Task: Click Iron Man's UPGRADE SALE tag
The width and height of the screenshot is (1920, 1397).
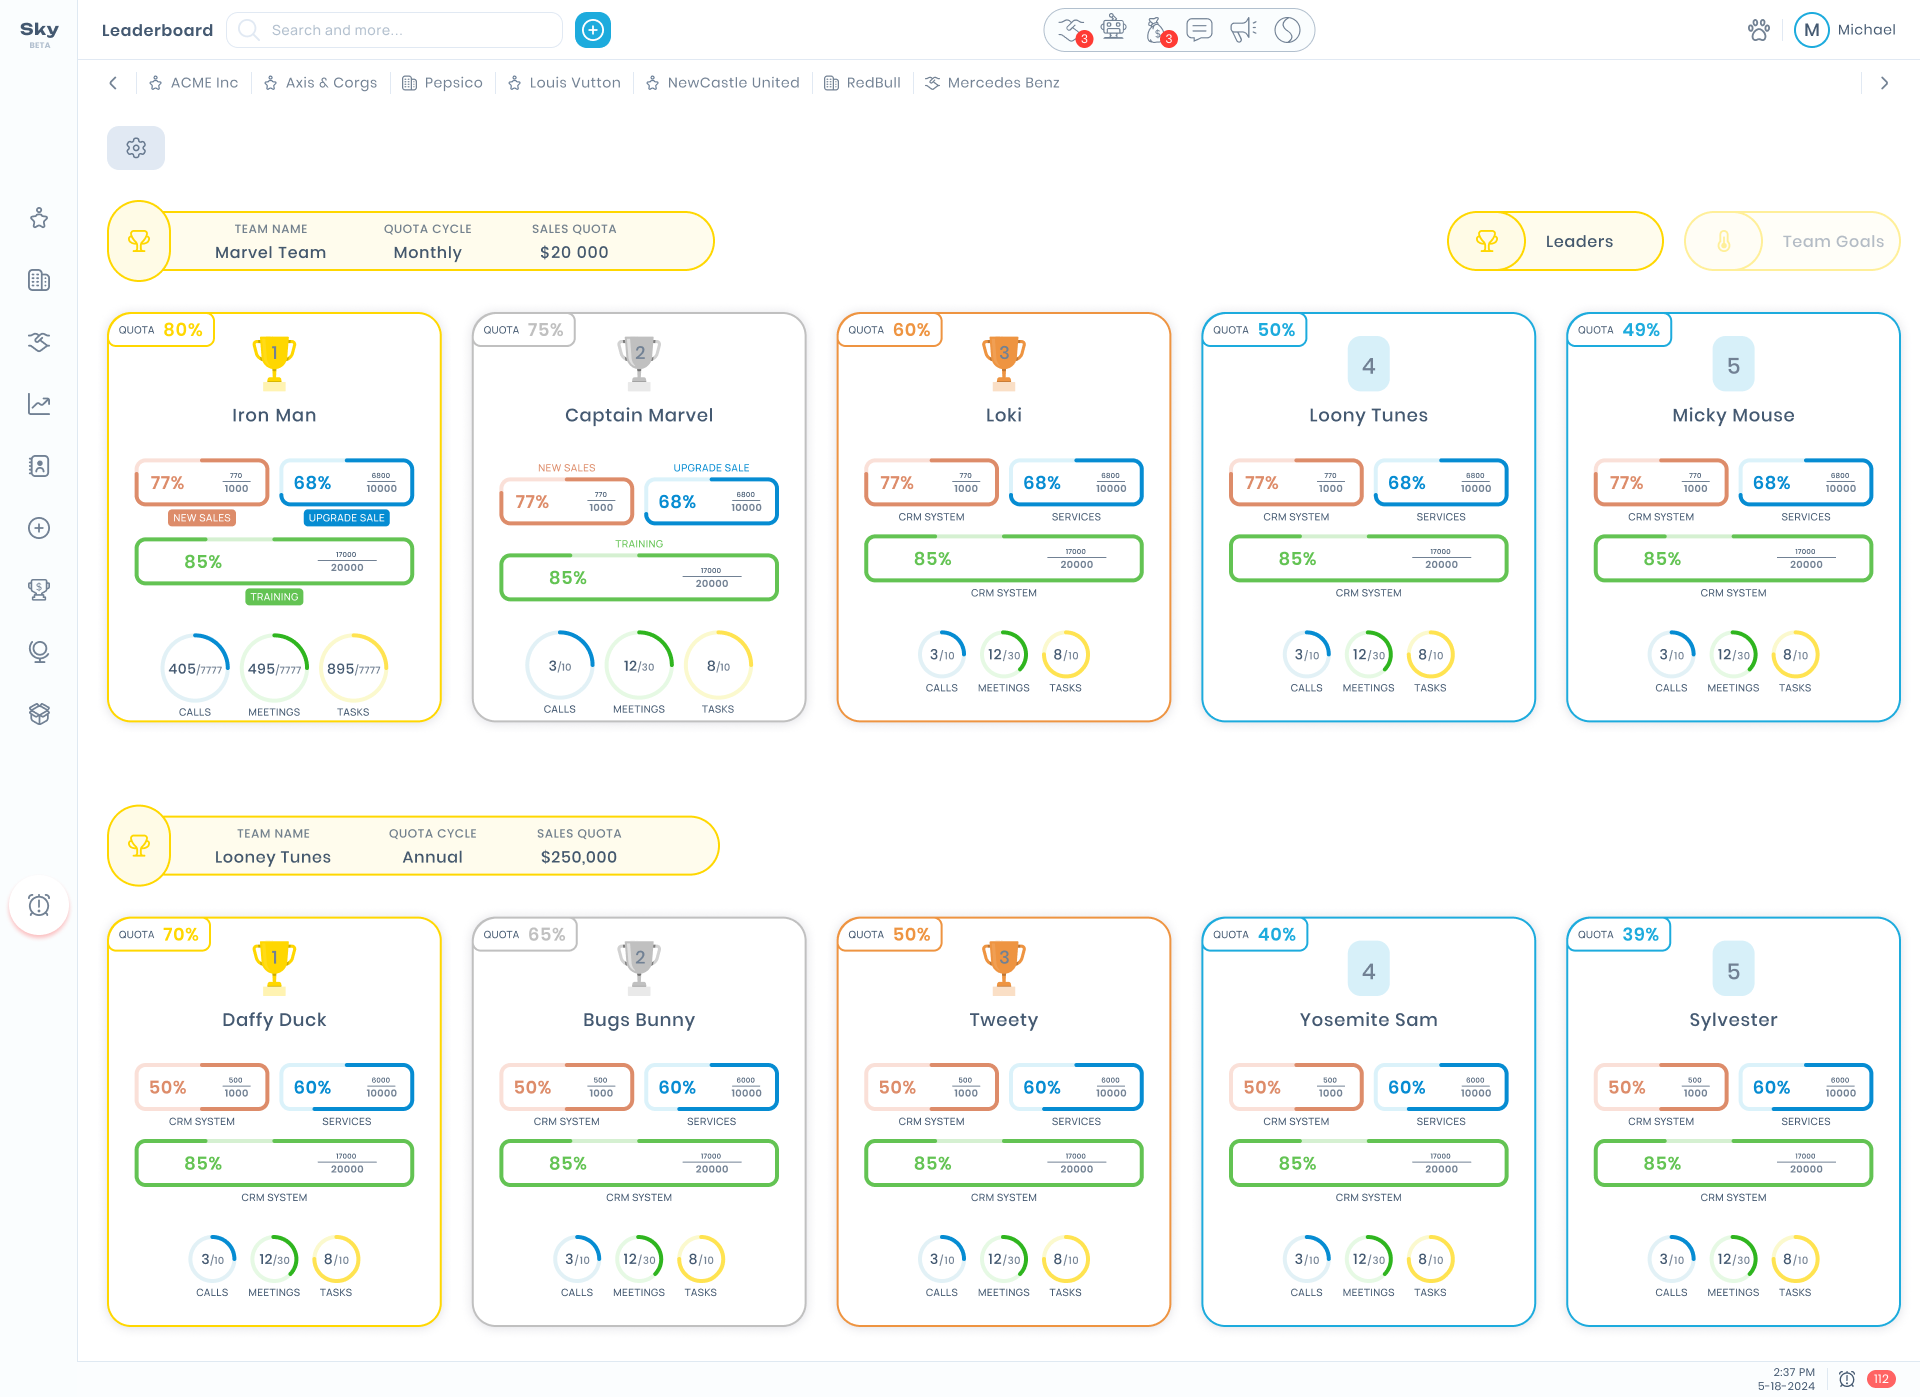Action: pos(346,518)
